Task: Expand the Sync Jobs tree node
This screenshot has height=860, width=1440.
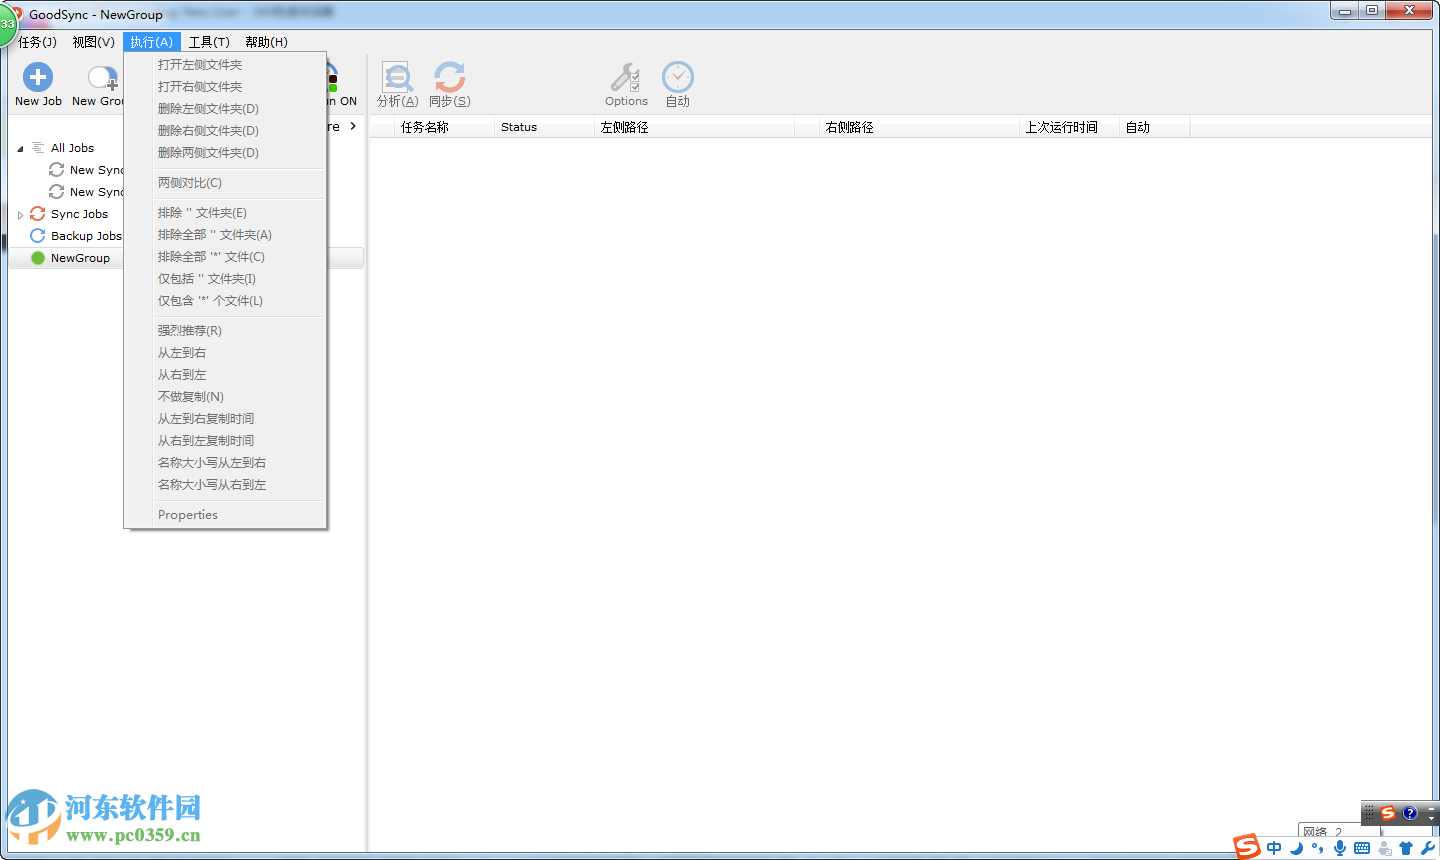Action: point(20,215)
